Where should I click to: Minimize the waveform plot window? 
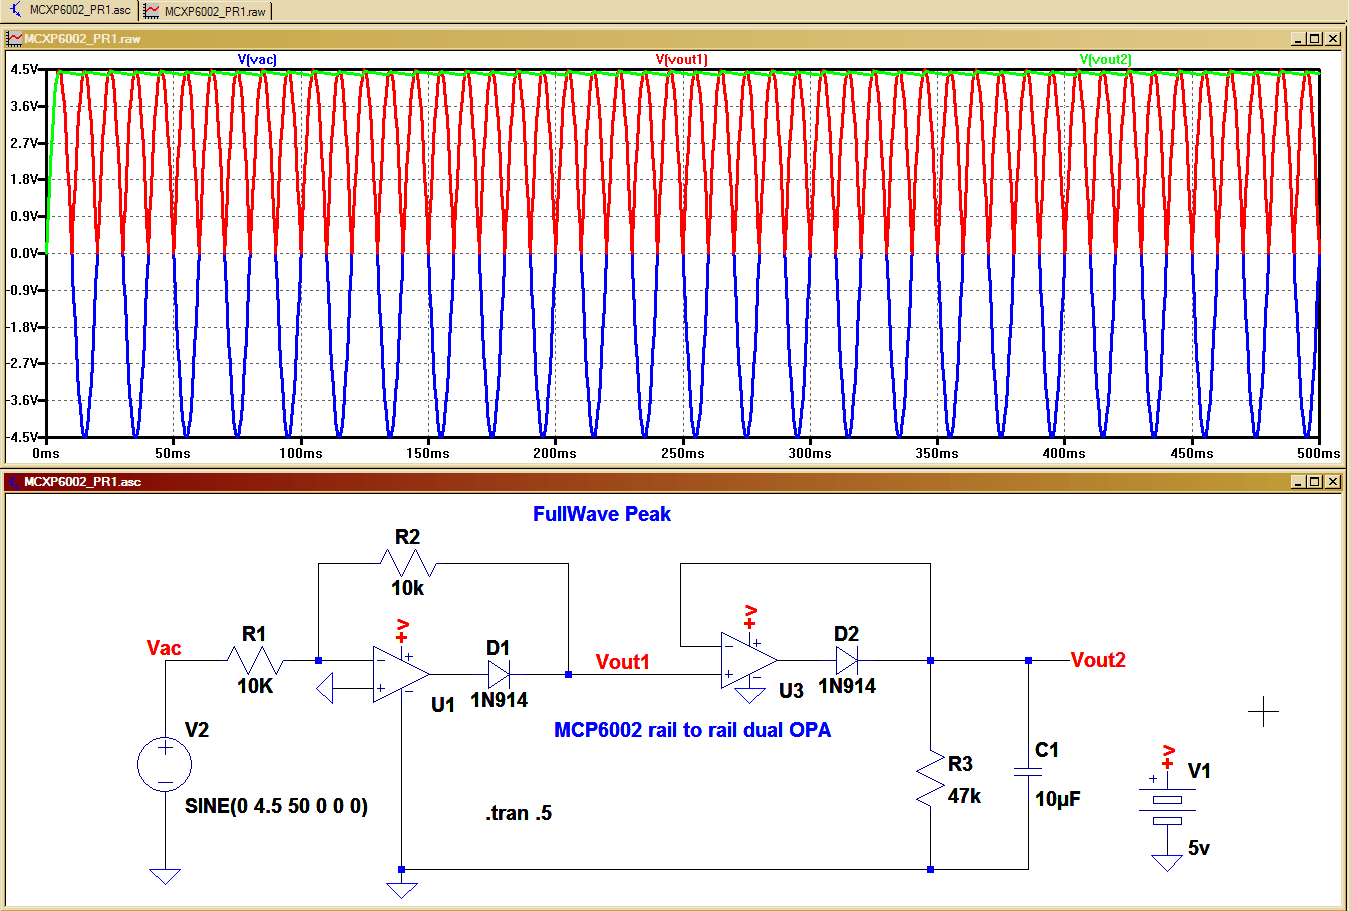pyautogui.click(x=1299, y=39)
